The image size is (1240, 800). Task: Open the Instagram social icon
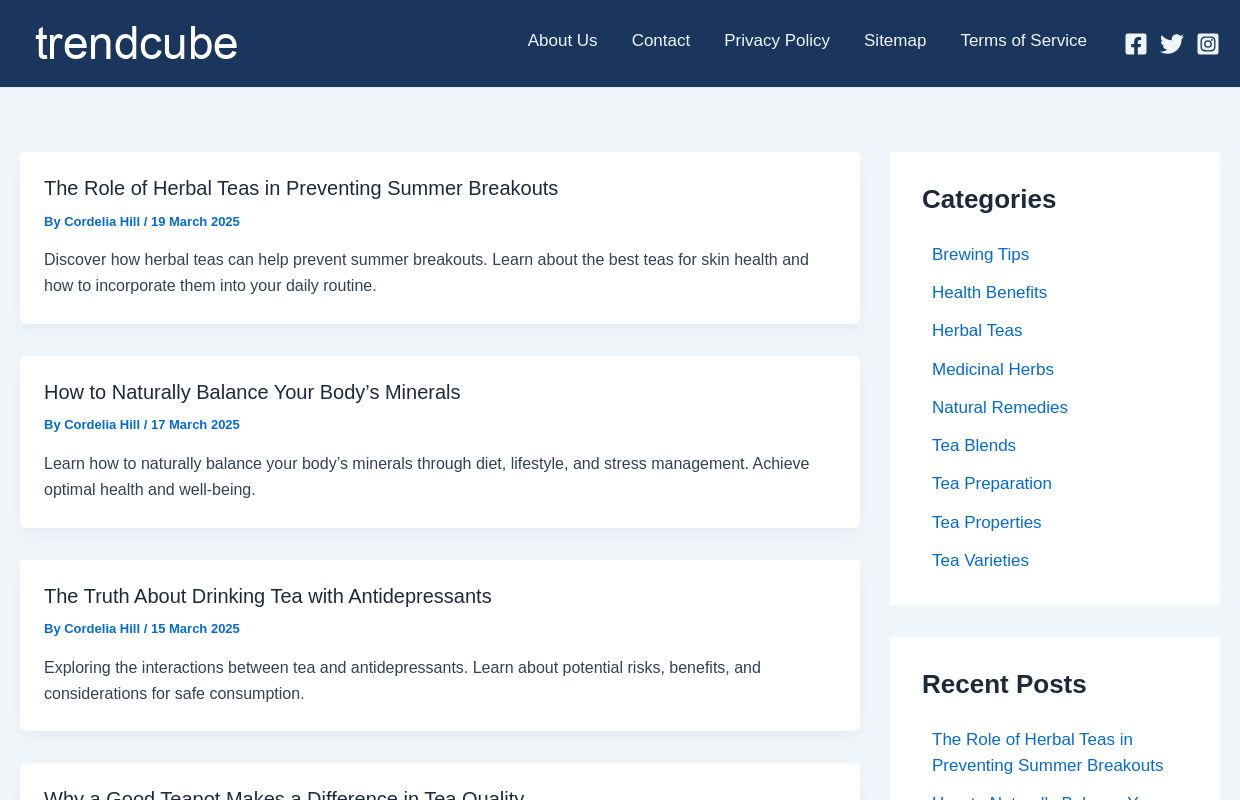pyautogui.click(x=1208, y=44)
